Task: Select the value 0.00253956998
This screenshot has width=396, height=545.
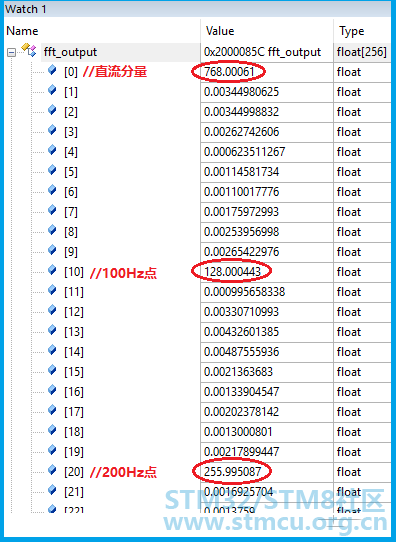Action: coord(241,232)
